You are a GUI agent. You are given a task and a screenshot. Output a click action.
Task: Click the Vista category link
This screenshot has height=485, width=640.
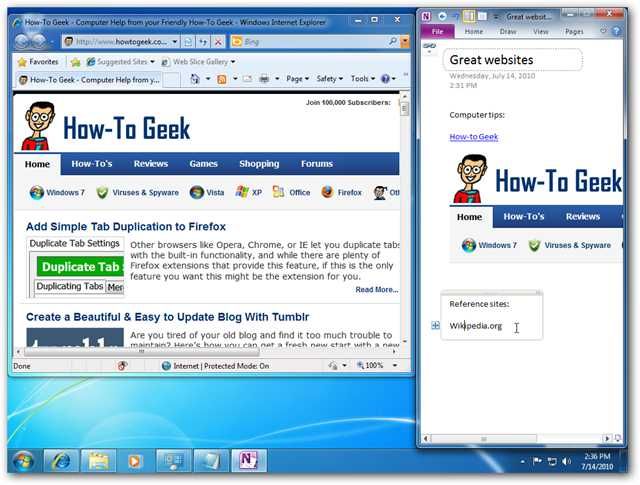[207, 192]
